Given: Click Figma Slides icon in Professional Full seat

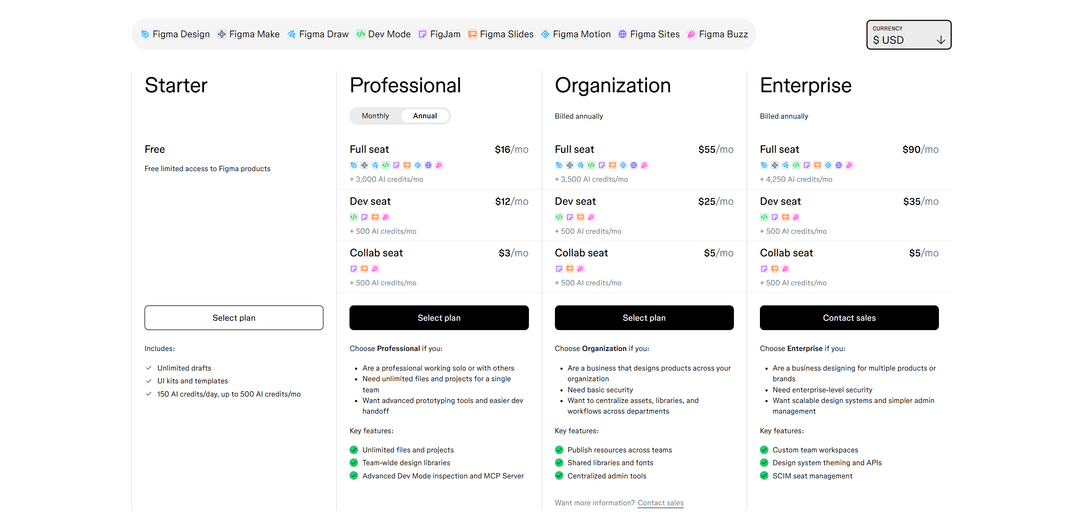Looking at the screenshot, I should pos(407,165).
